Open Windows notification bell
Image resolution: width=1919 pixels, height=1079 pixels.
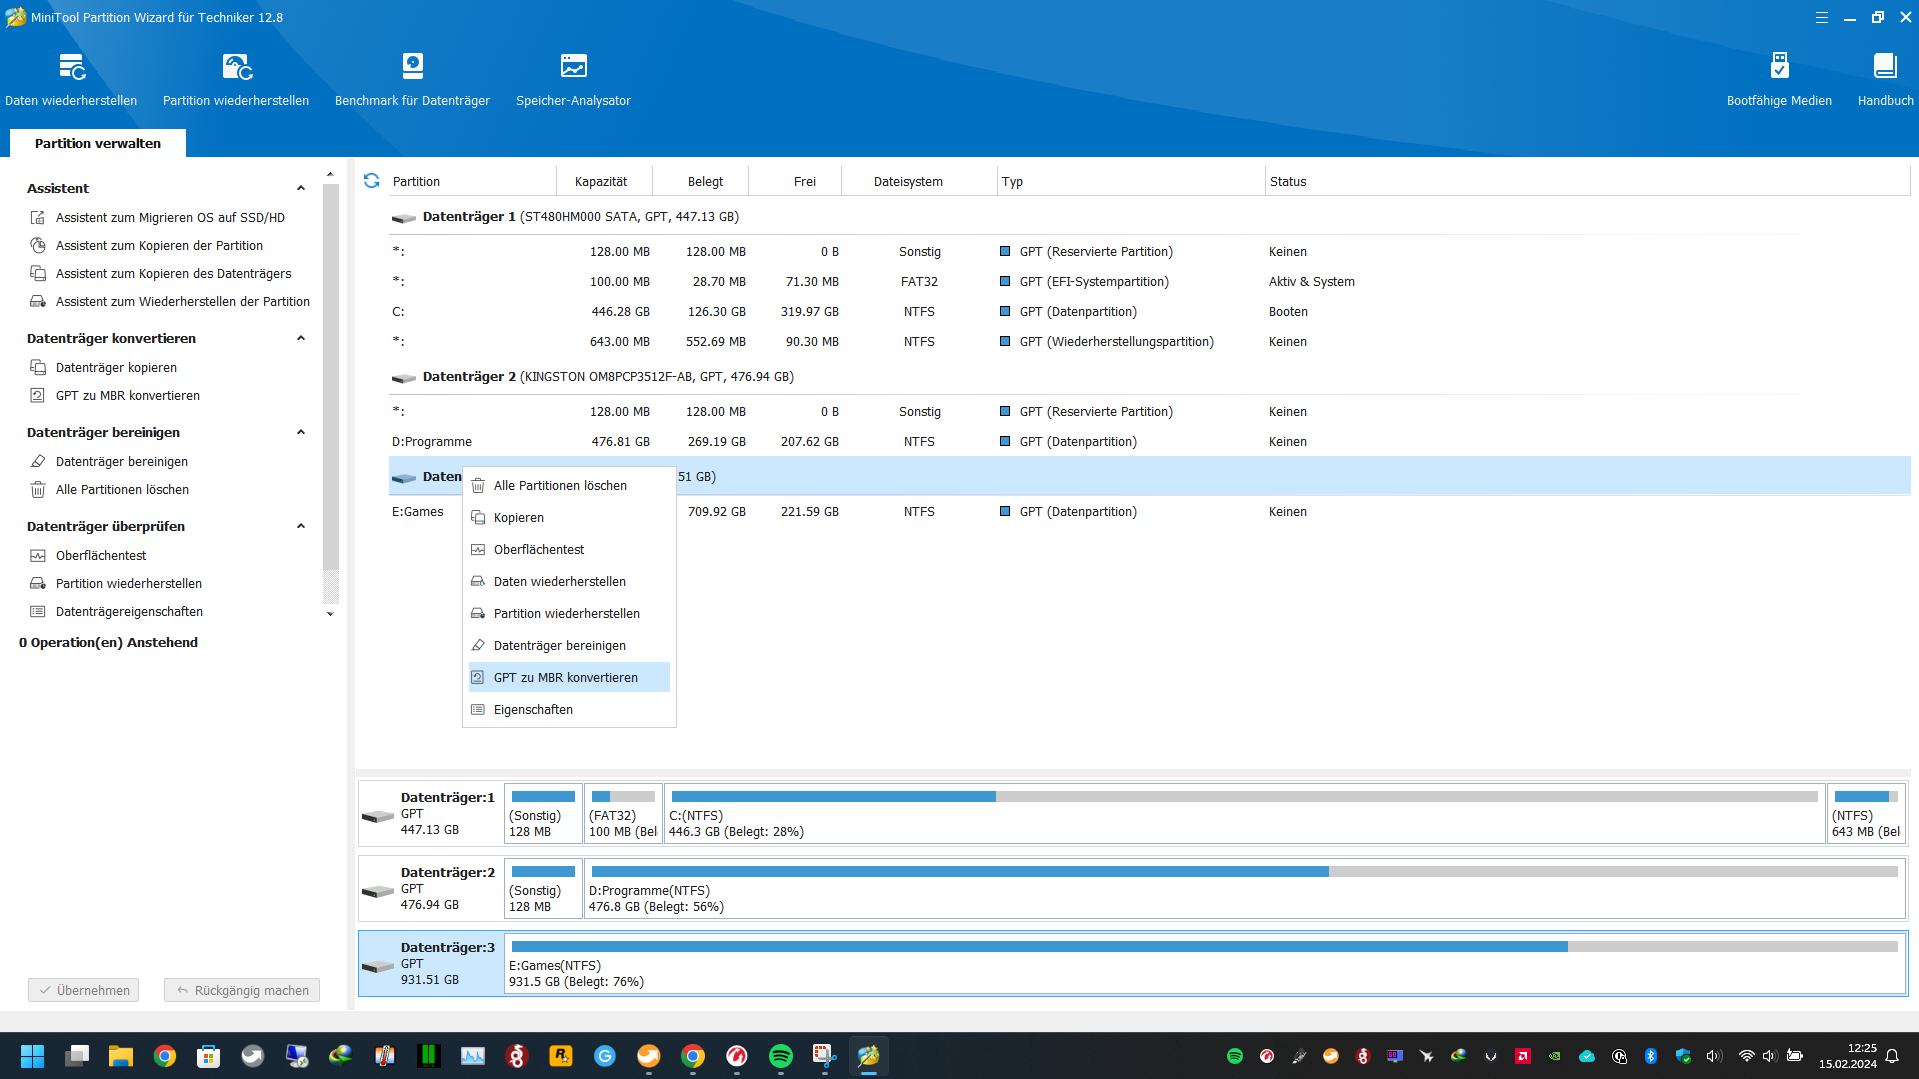[x=1892, y=1056]
